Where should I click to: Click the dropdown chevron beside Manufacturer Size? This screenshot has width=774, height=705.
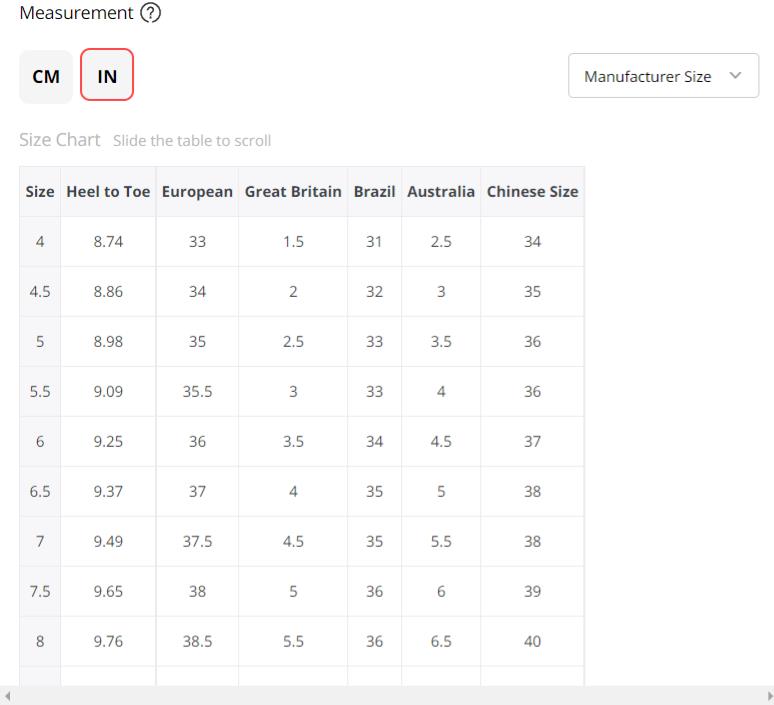tap(736, 76)
